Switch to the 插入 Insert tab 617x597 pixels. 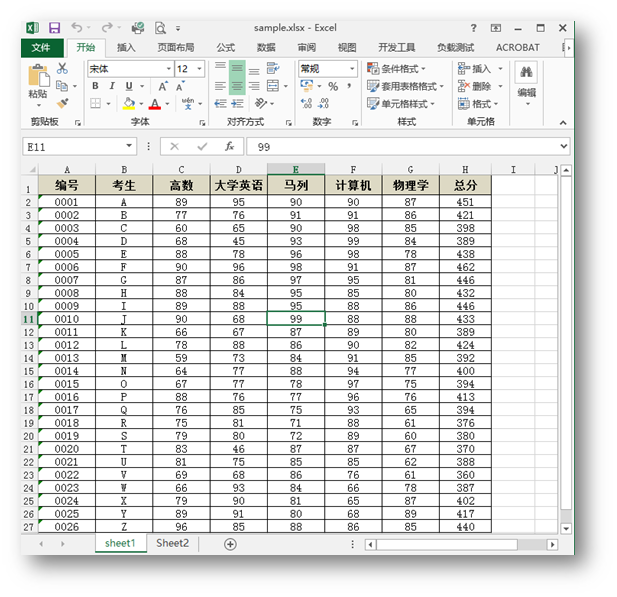(126, 48)
